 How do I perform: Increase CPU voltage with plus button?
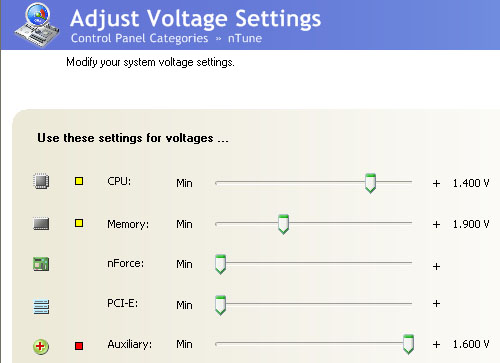pyautogui.click(x=436, y=183)
